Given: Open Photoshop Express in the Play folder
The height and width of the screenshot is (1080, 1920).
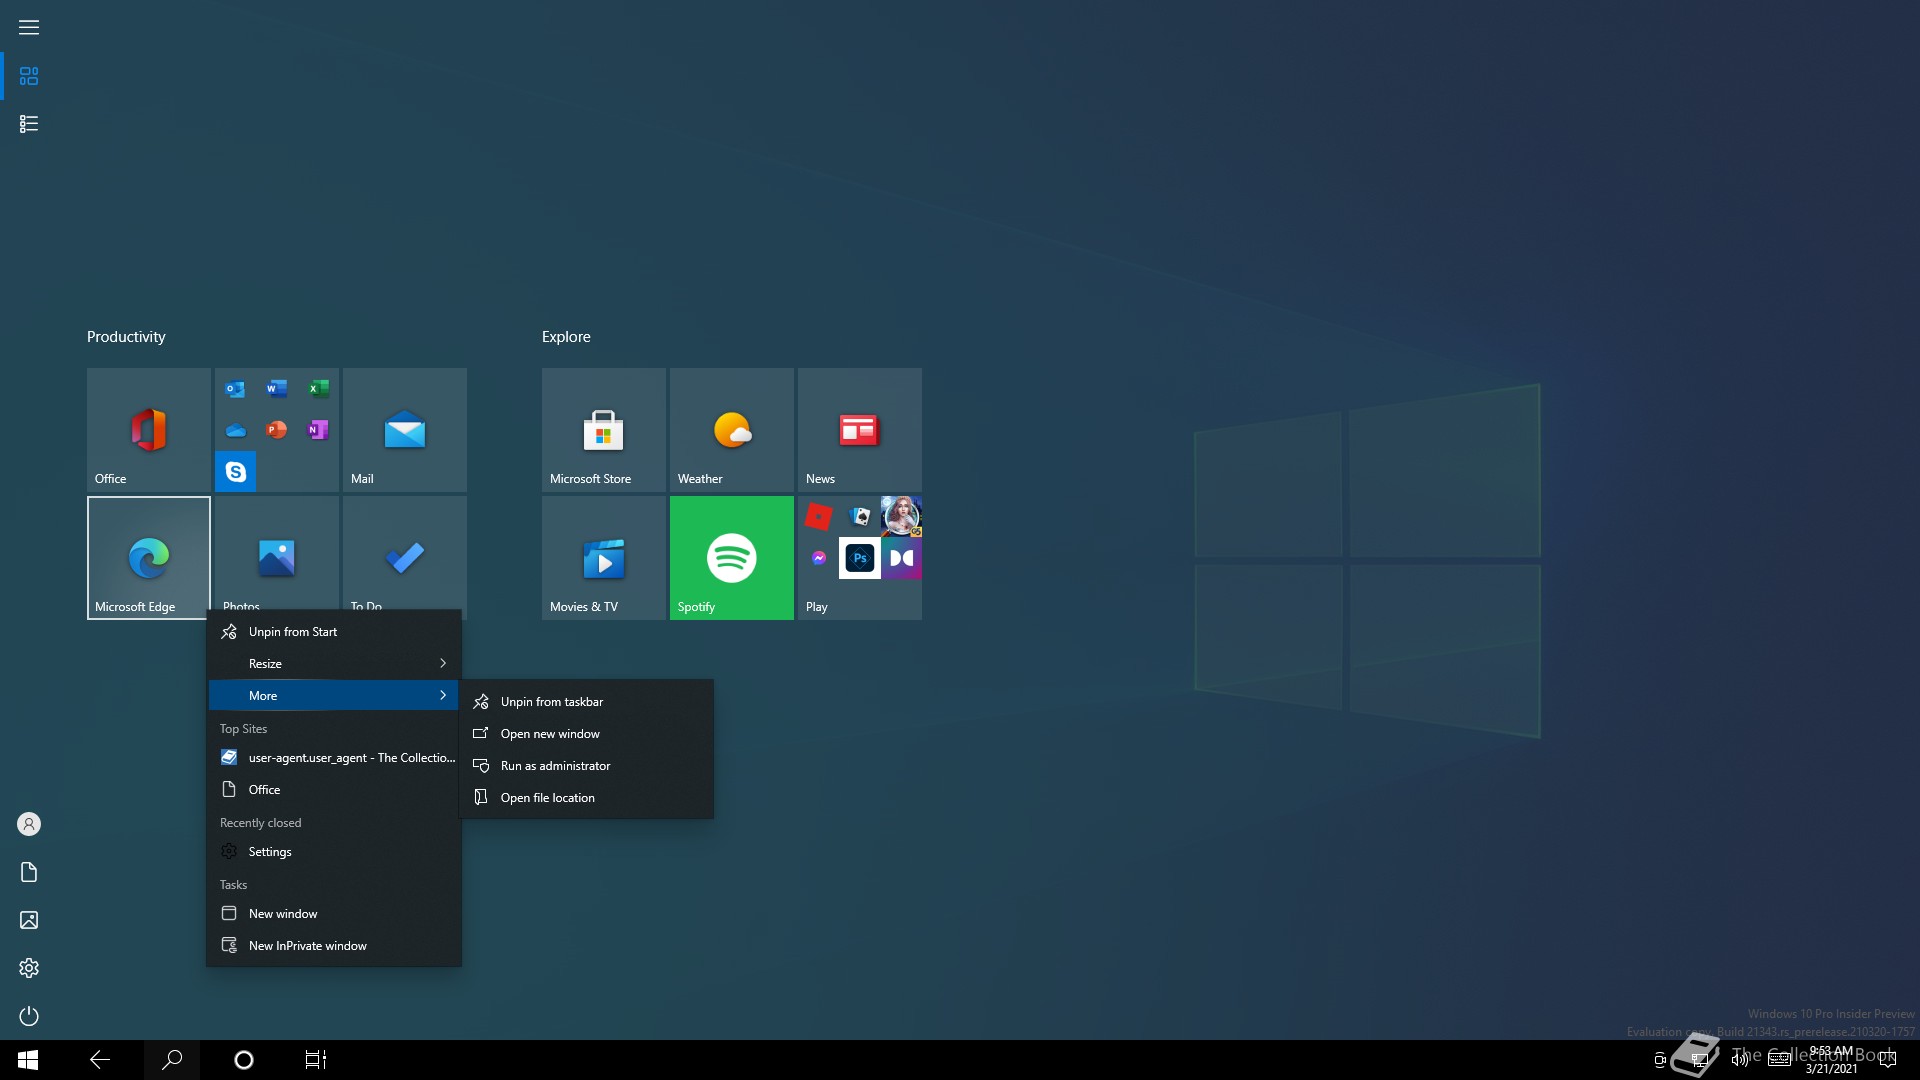Looking at the screenshot, I should 860,558.
